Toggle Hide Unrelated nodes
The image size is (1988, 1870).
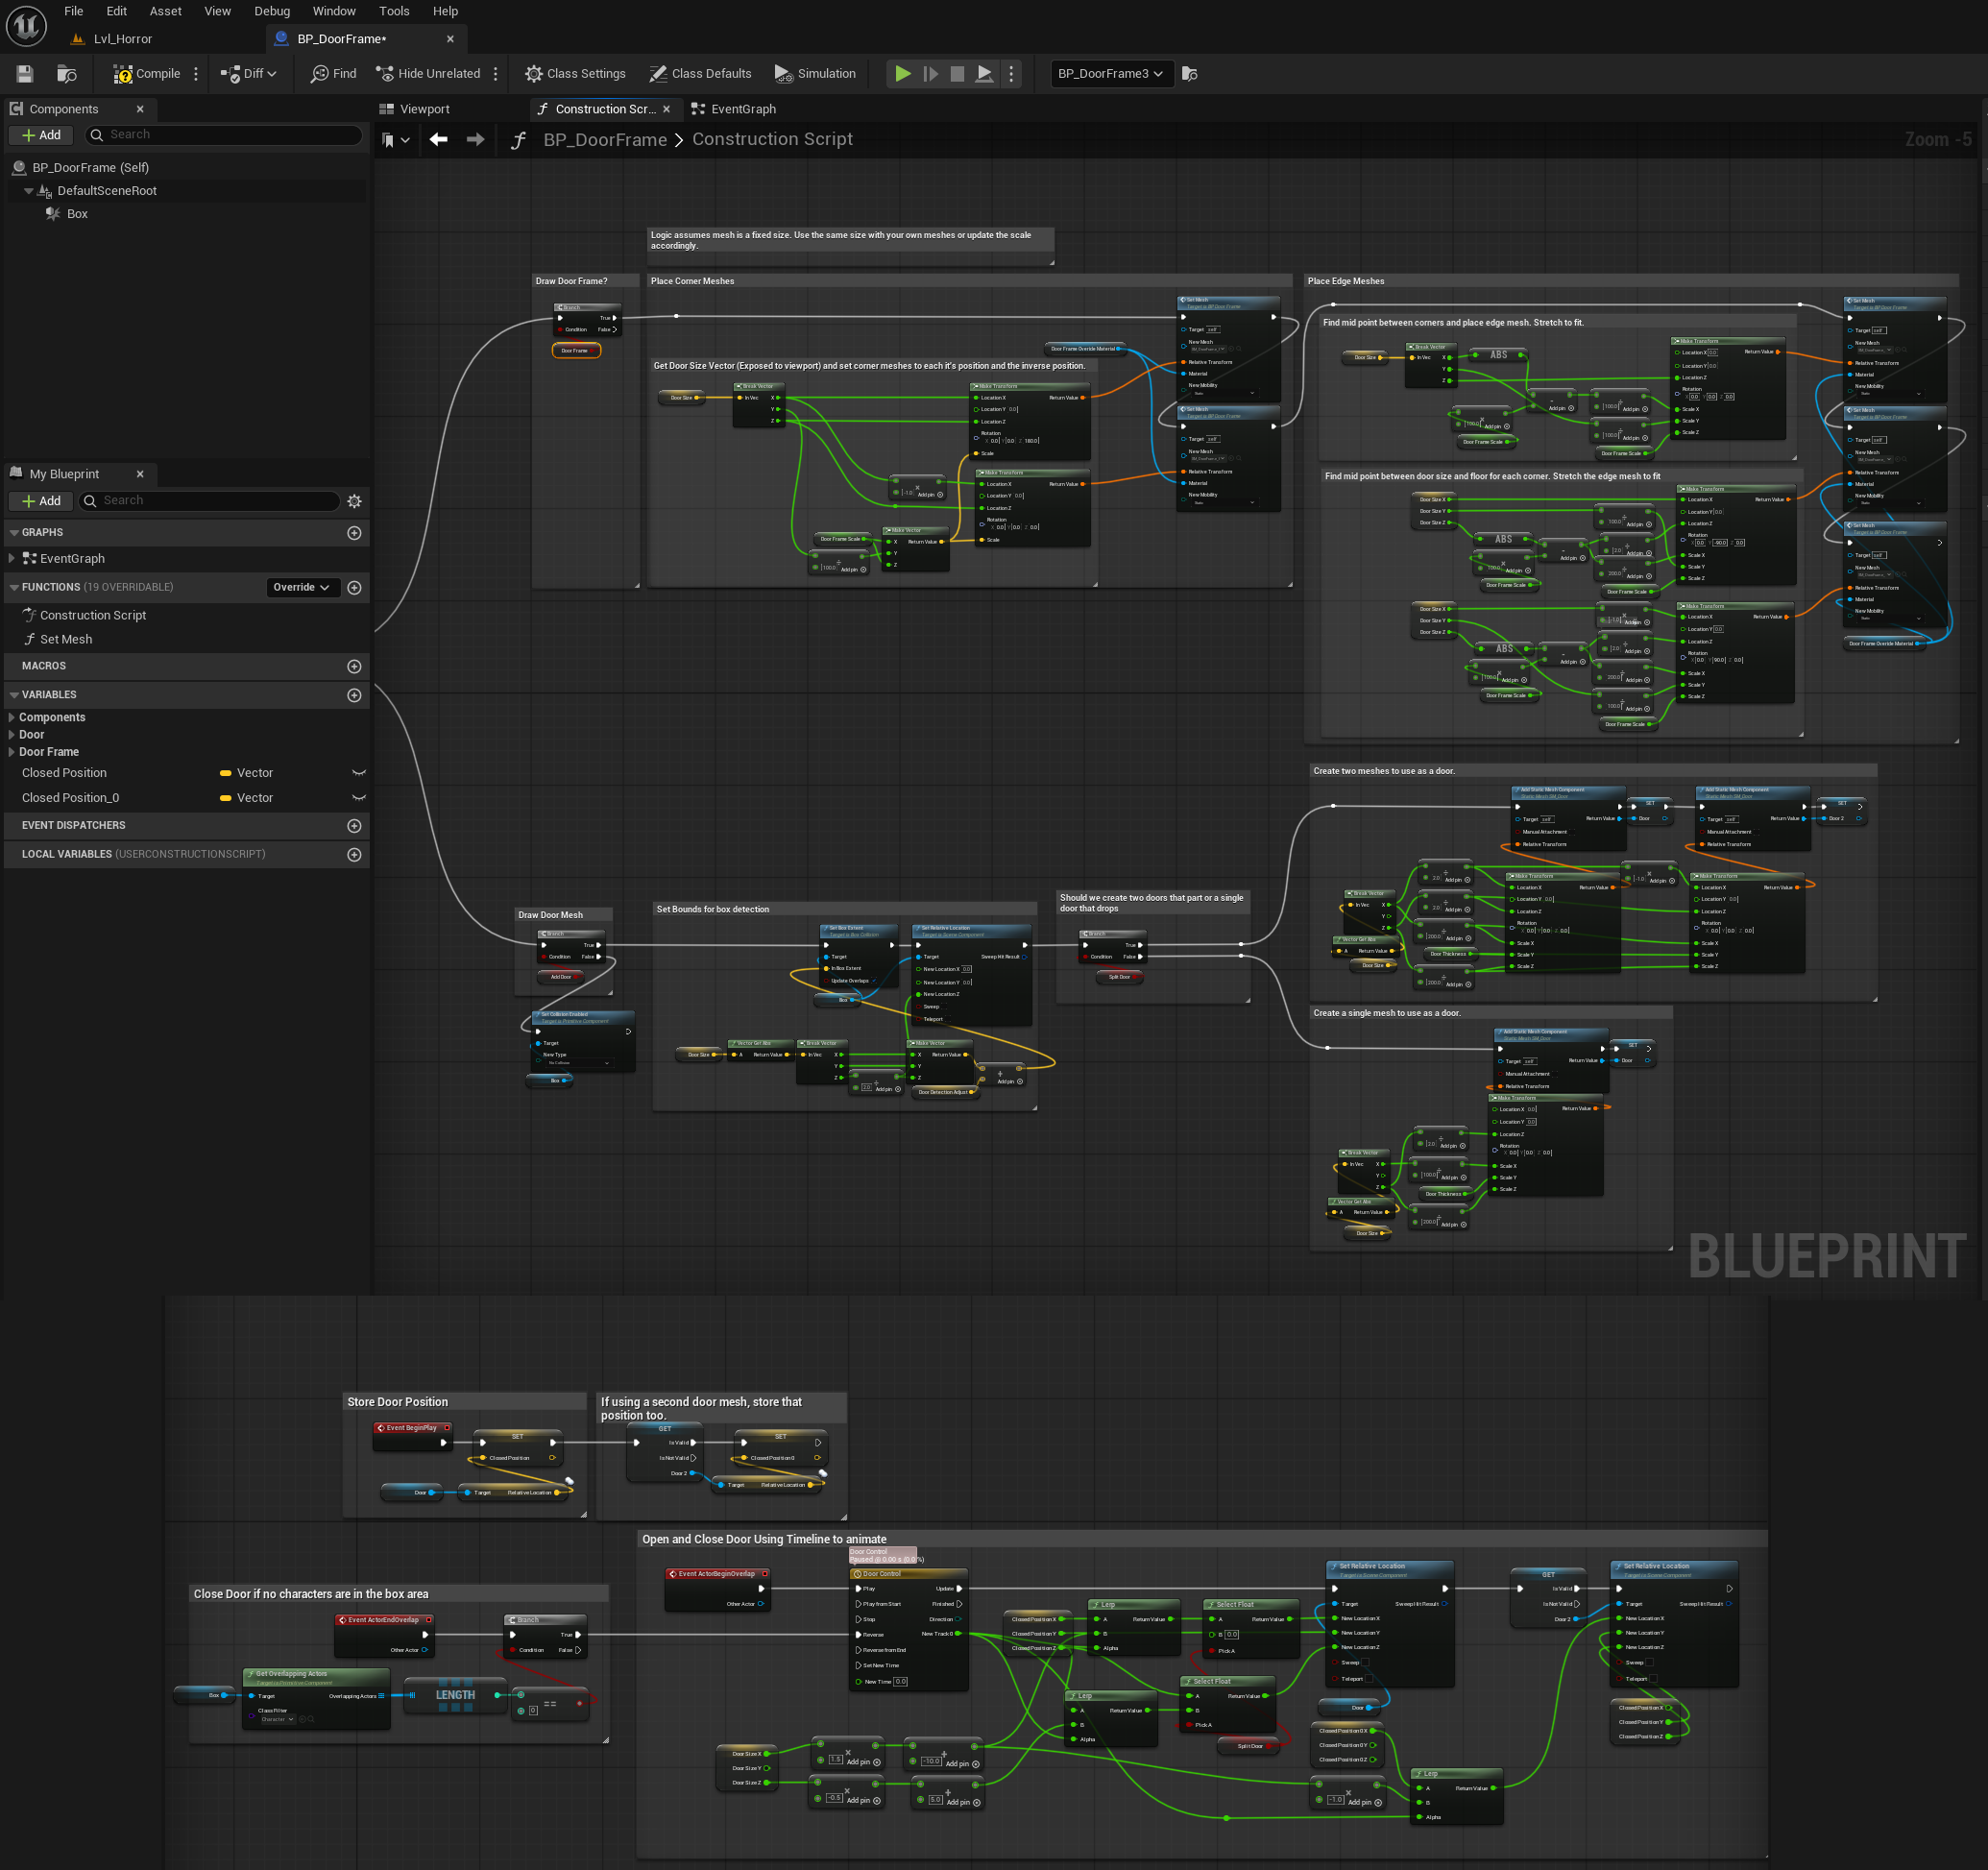428,73
